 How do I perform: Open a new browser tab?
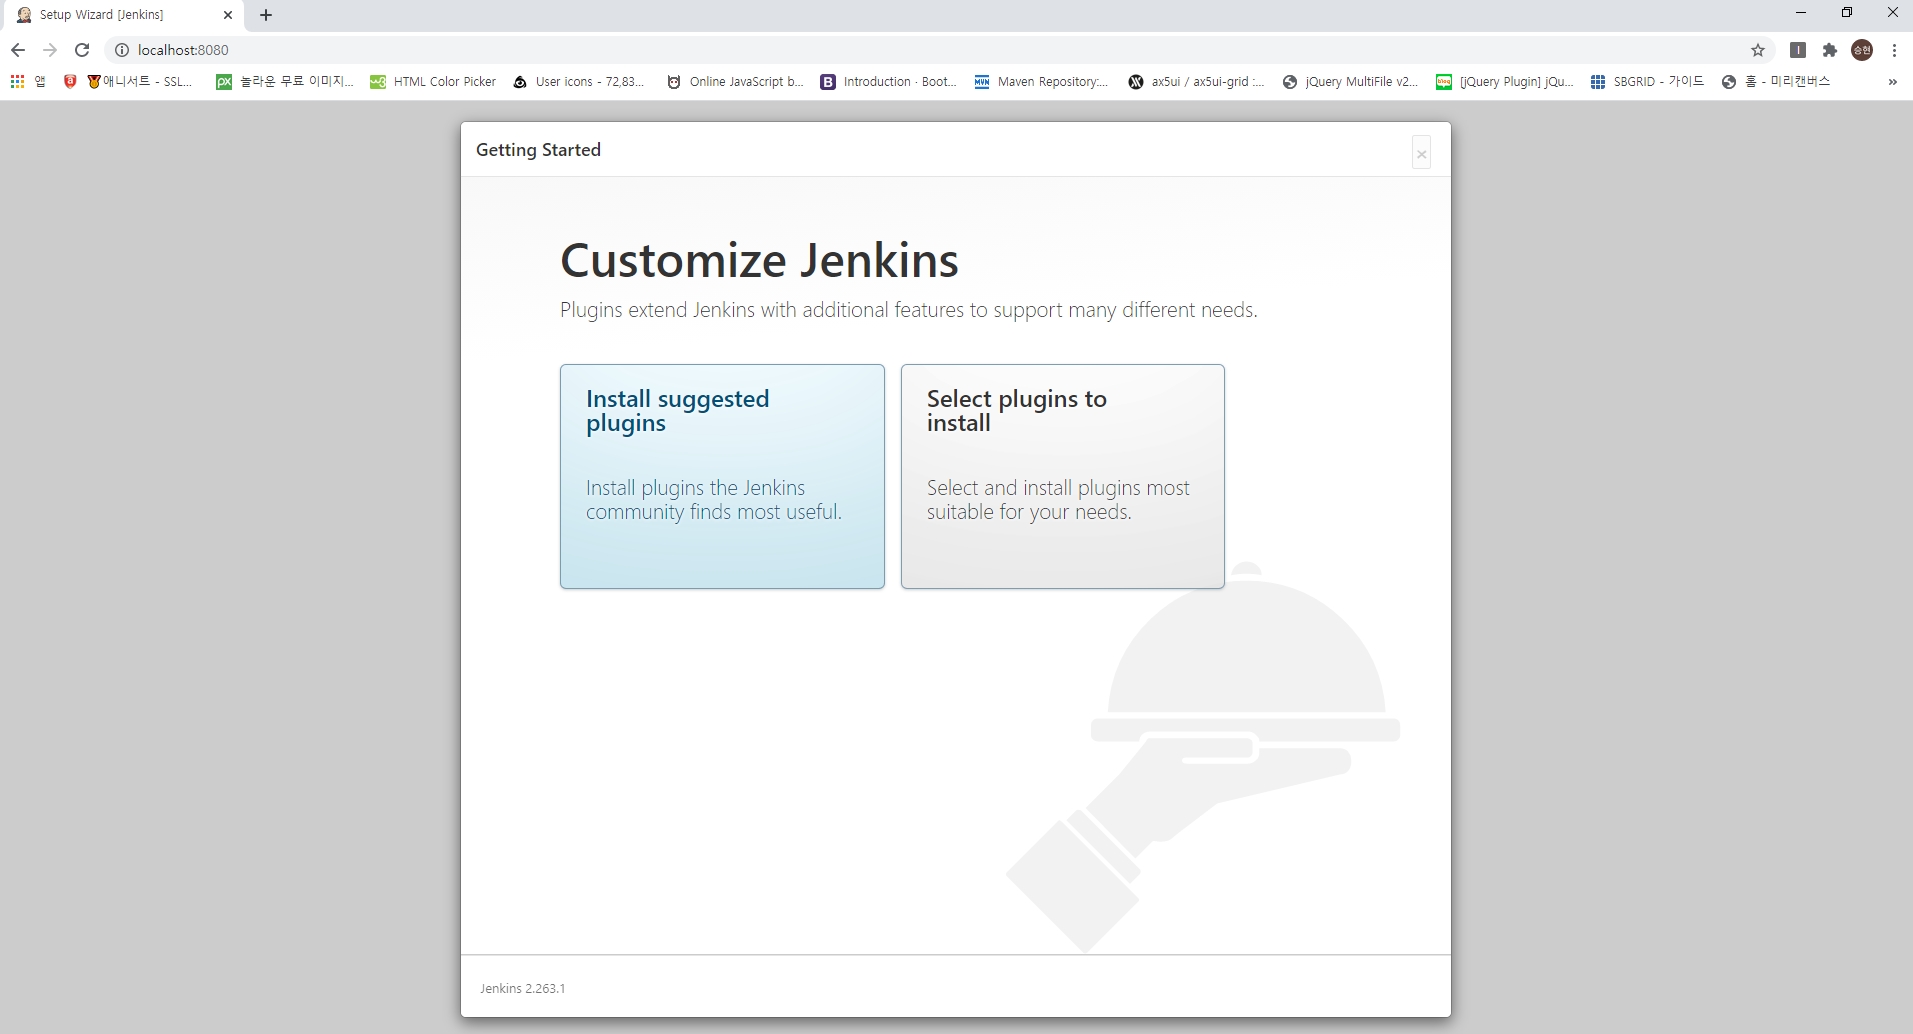pos(266,15)
